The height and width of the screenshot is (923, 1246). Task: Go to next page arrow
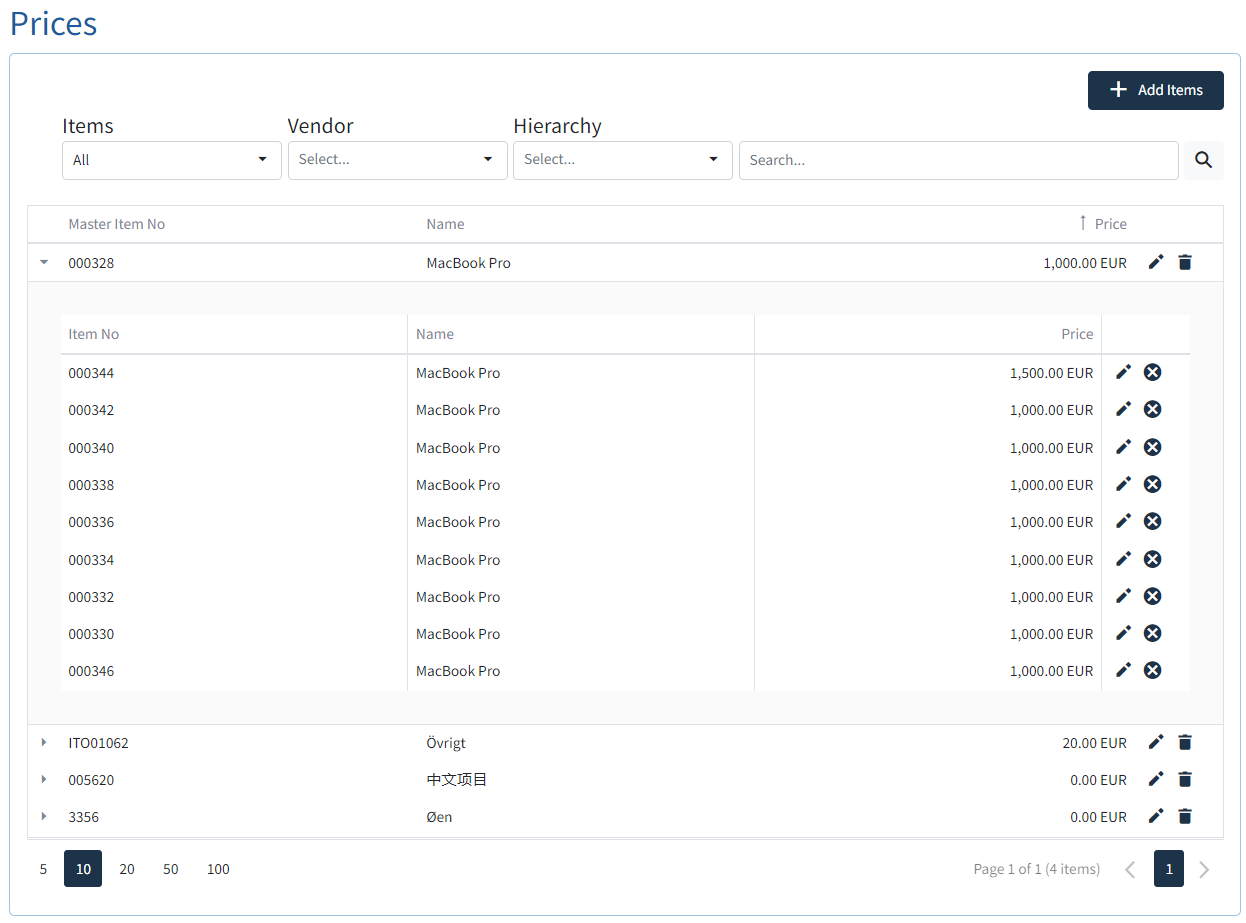pos(1204,869)
